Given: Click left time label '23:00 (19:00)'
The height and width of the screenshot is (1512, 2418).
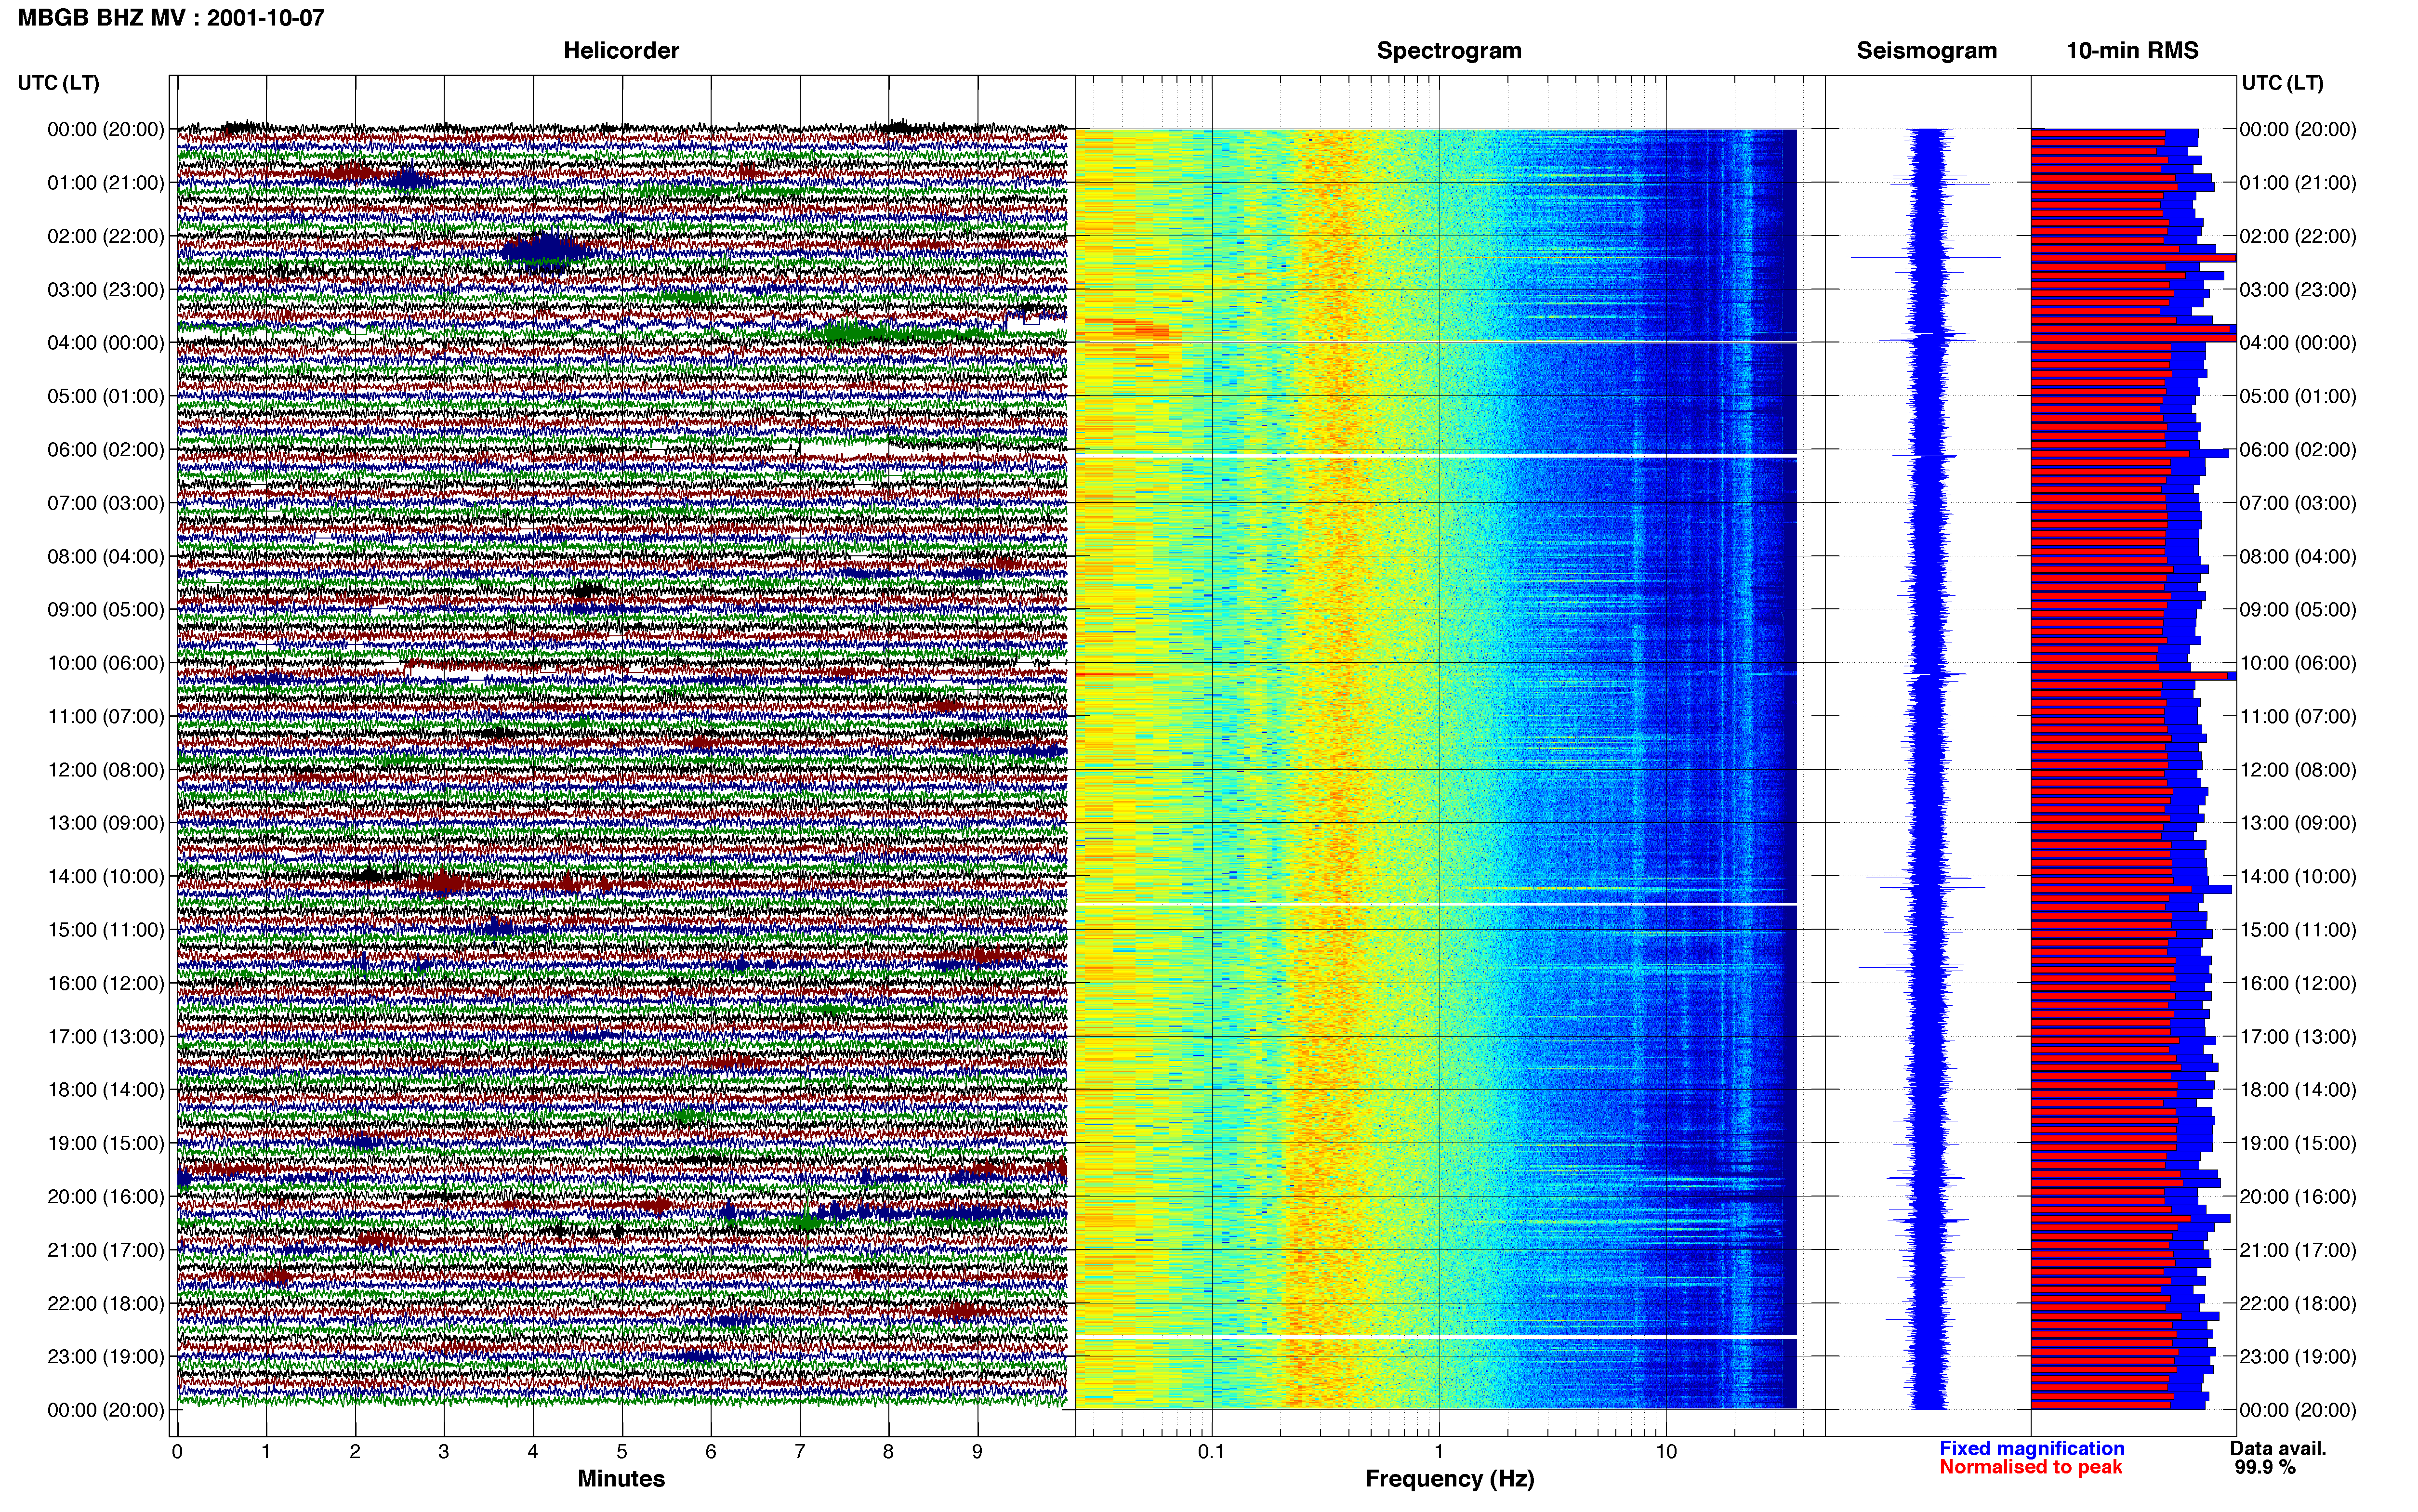Looking at the screenshot, I should tap(106, 1356).
